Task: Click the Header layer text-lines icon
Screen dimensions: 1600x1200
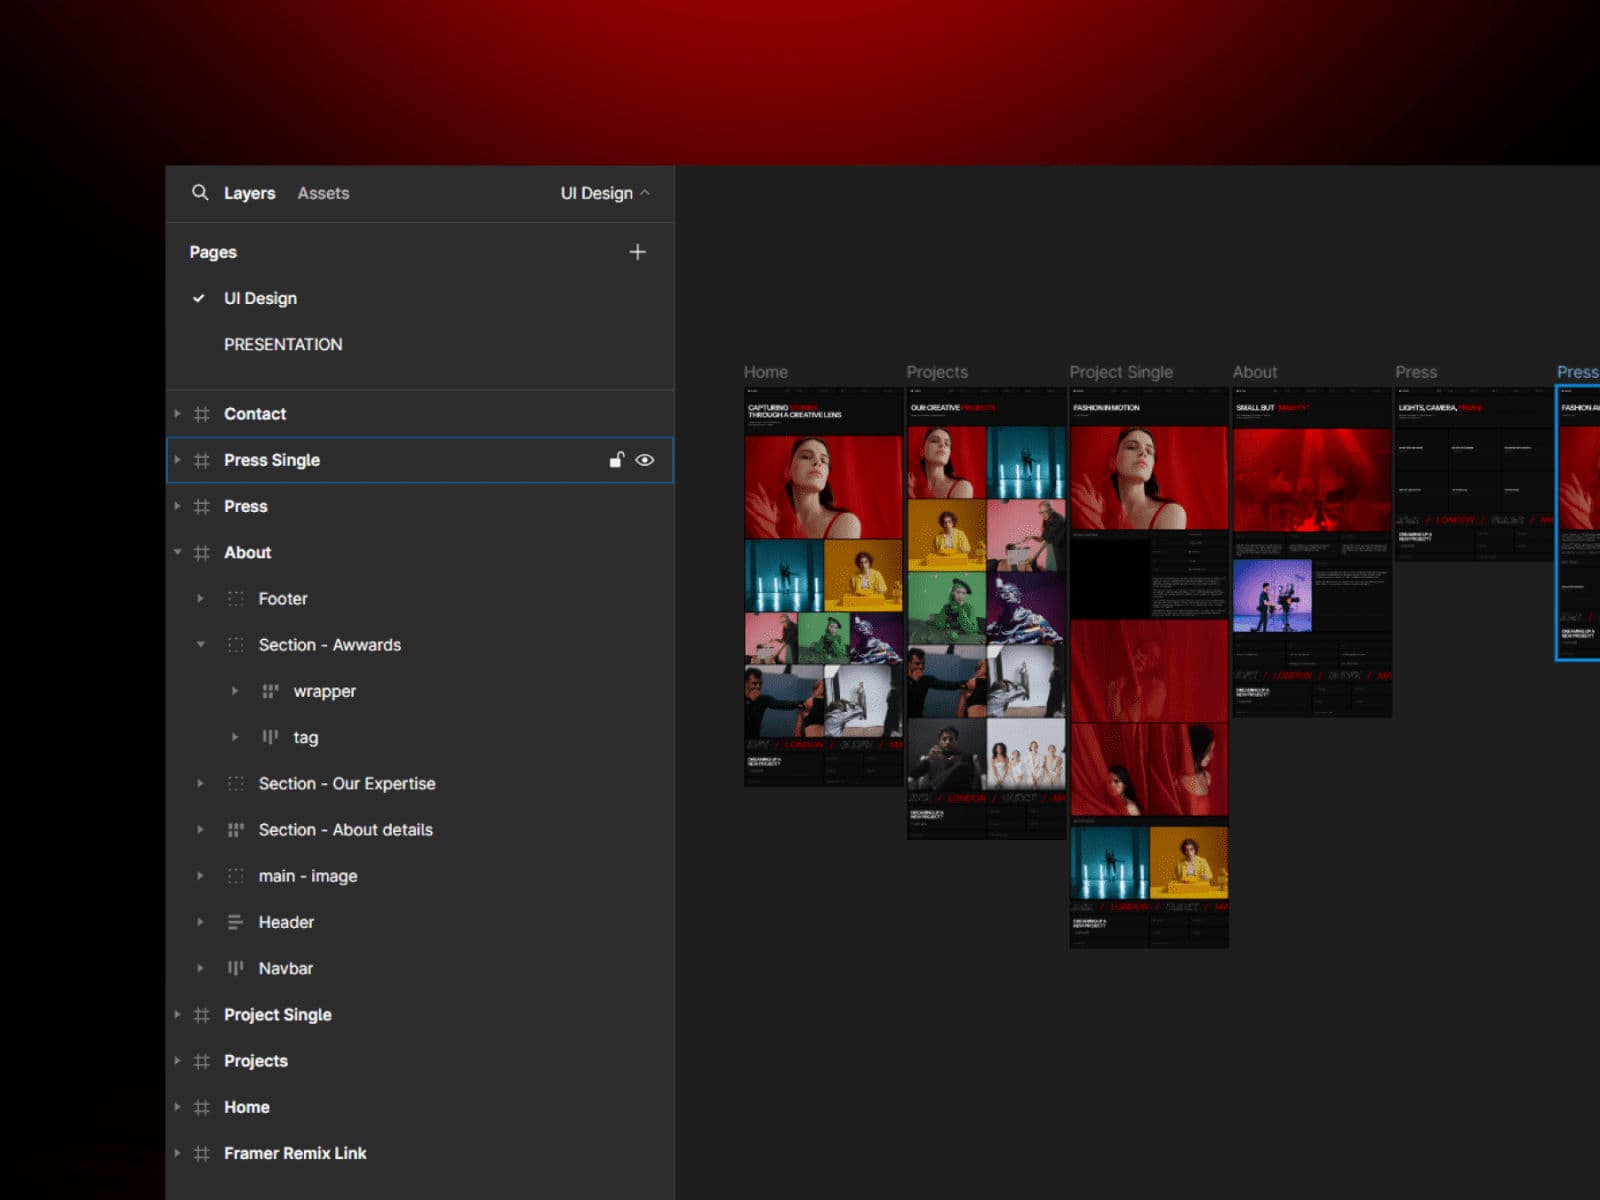Action: (x=235, y=922)
